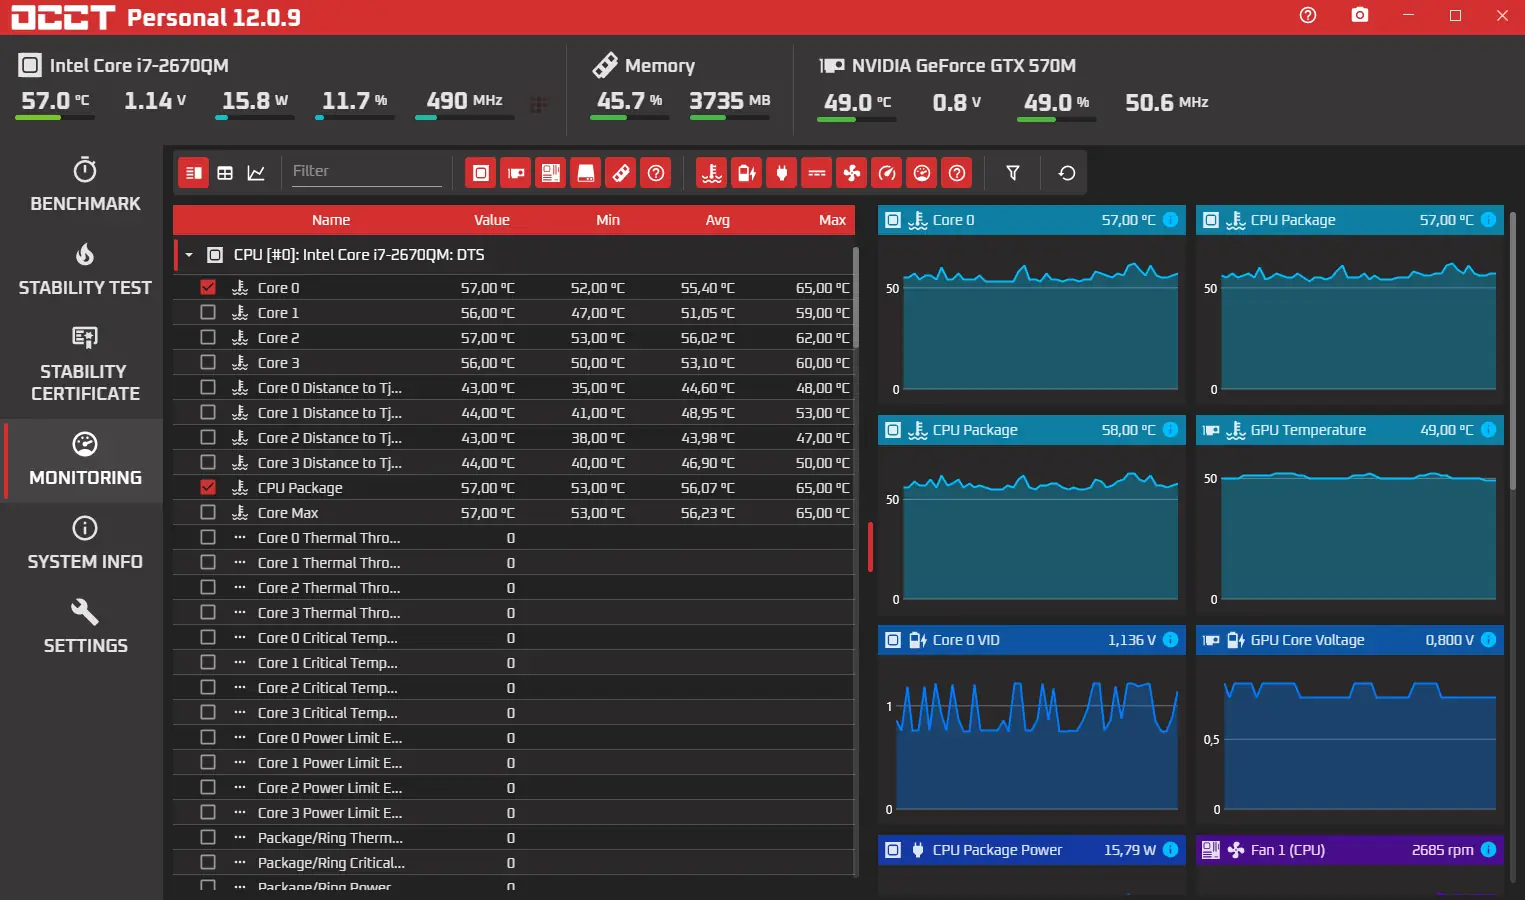The height and width of the screenshot is (900, 1525).
Task: Click the Core 1 Critical Temp... row name
Action: 328,662
